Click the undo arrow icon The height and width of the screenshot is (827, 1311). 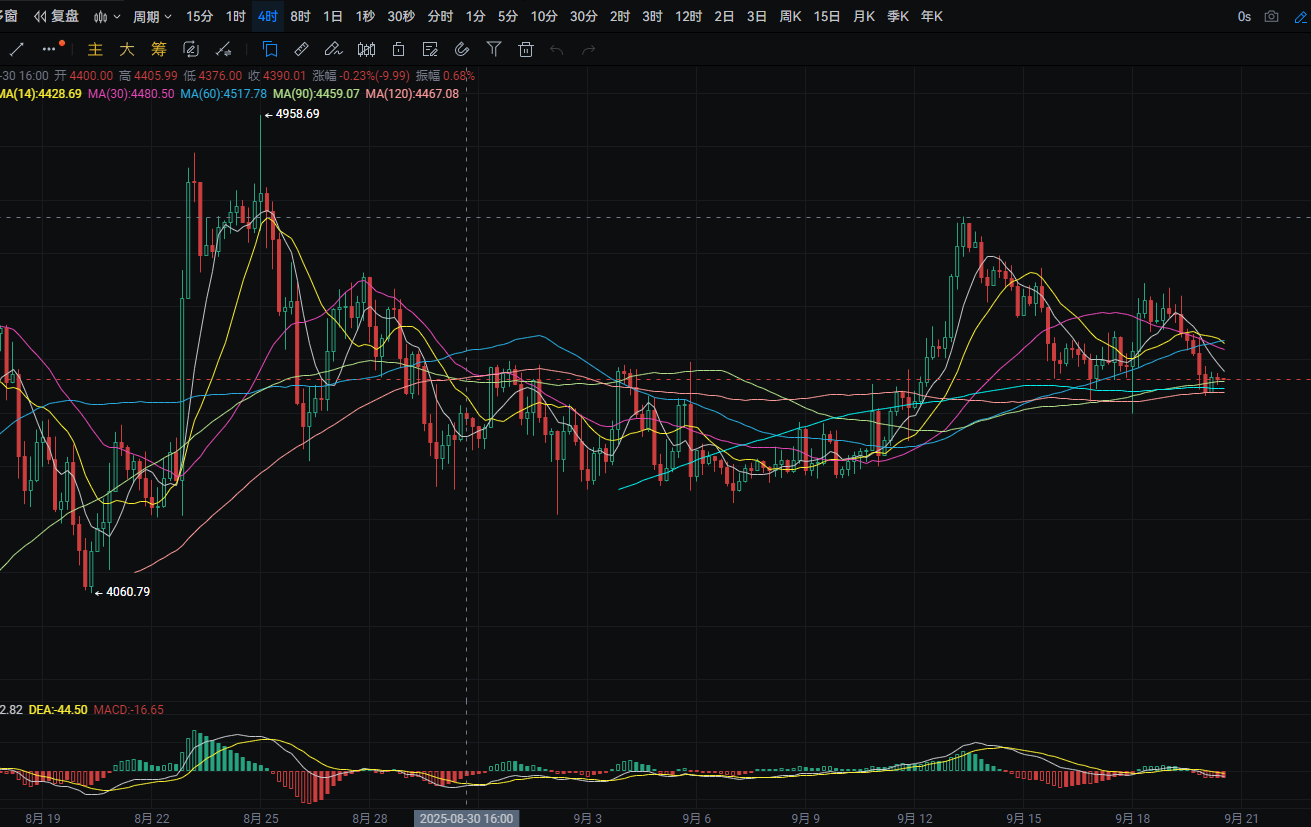tap(557, 49)
